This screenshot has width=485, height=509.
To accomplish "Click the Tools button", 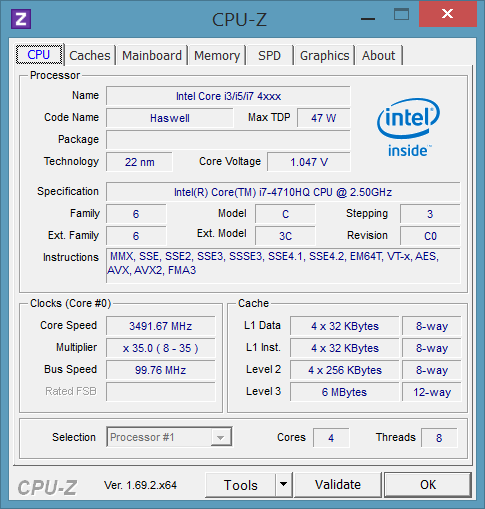I will tap(240, 485).
